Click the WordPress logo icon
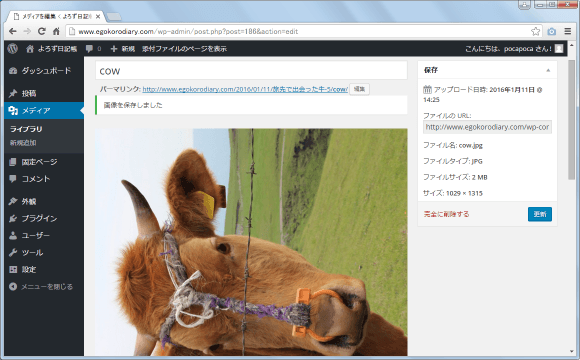 coord(13,48)
